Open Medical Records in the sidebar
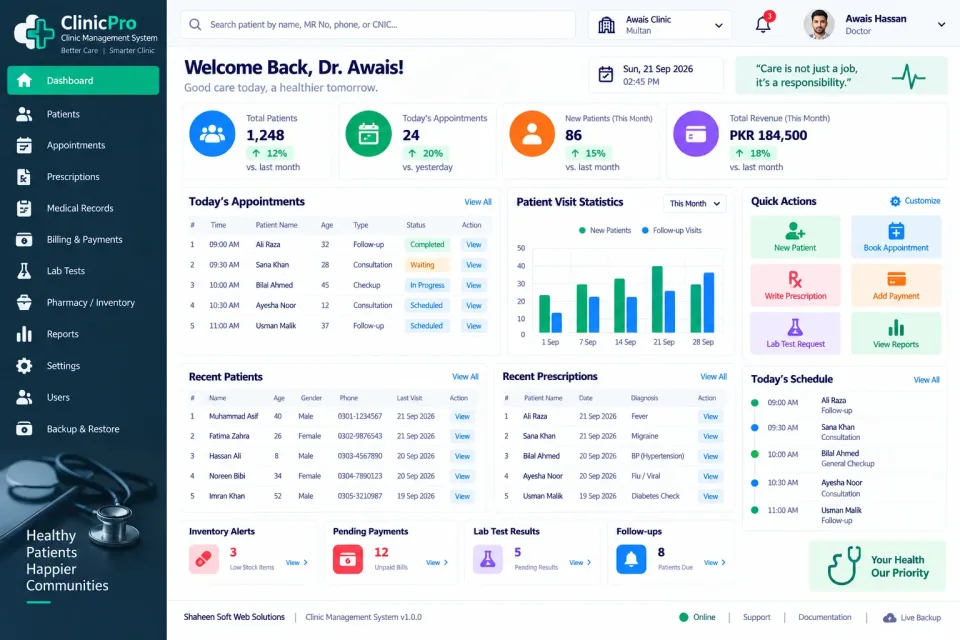The height and width of the screenshot is (640, 960). tap(83, 208)
